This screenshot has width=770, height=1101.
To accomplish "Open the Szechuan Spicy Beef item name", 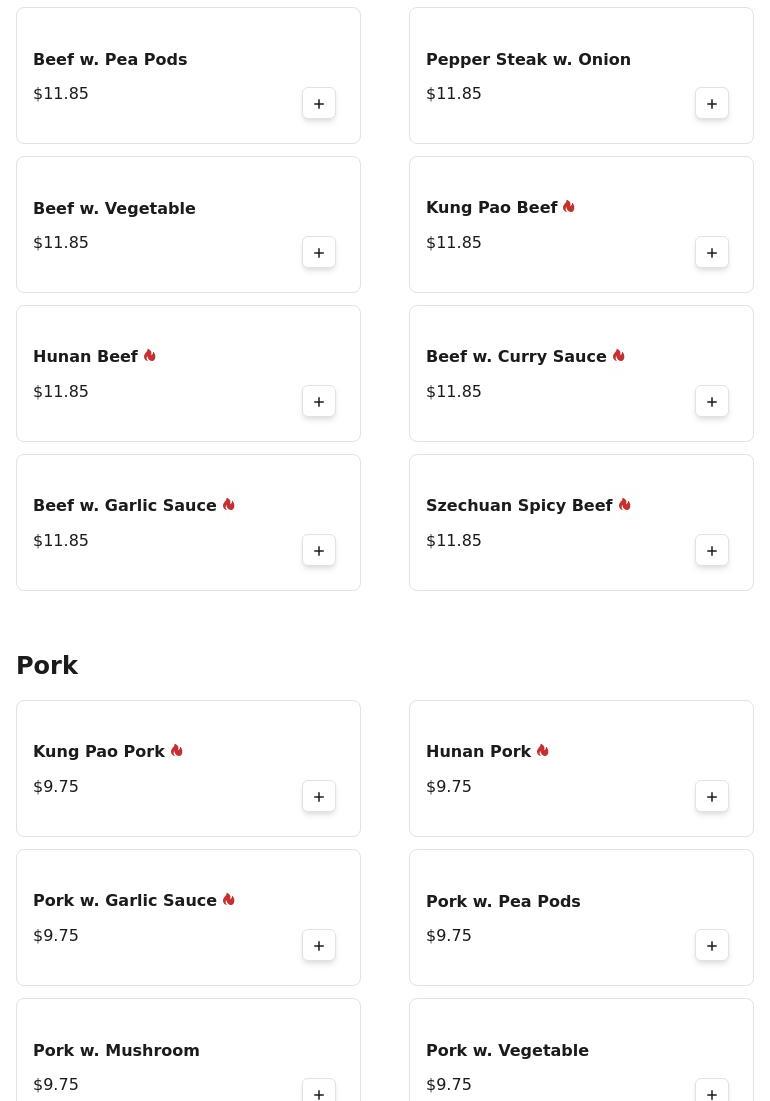I will tap(519, 506).
